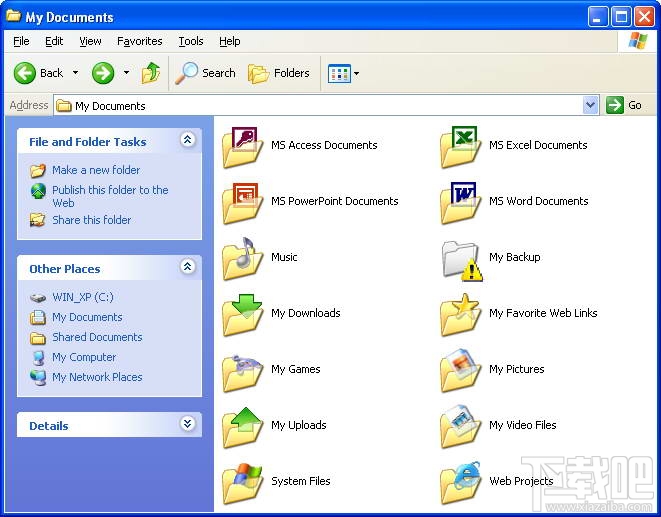Select the MS PowerPoint Documents folder icon
This screenshot has height=517, width=661.
click(x=242, y=202)
